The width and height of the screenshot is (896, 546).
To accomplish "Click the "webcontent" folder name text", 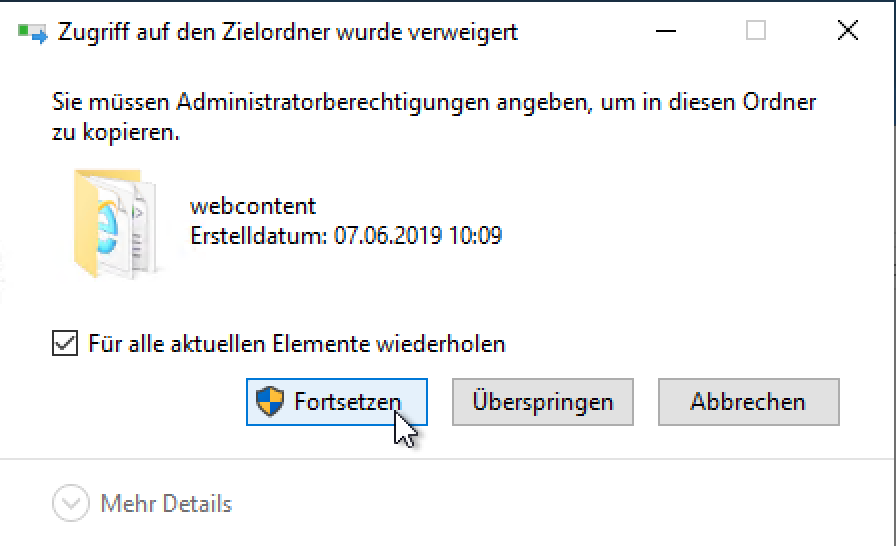I will click(253, 206).
